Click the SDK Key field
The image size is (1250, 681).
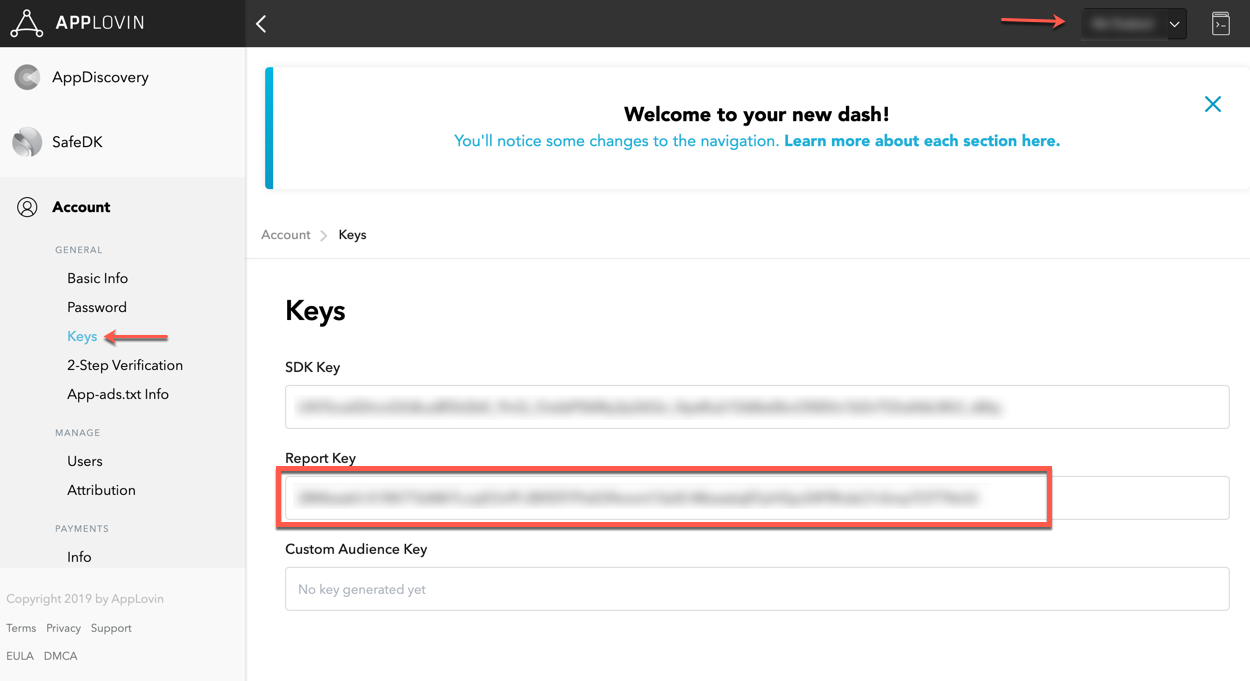click(756, 407)
